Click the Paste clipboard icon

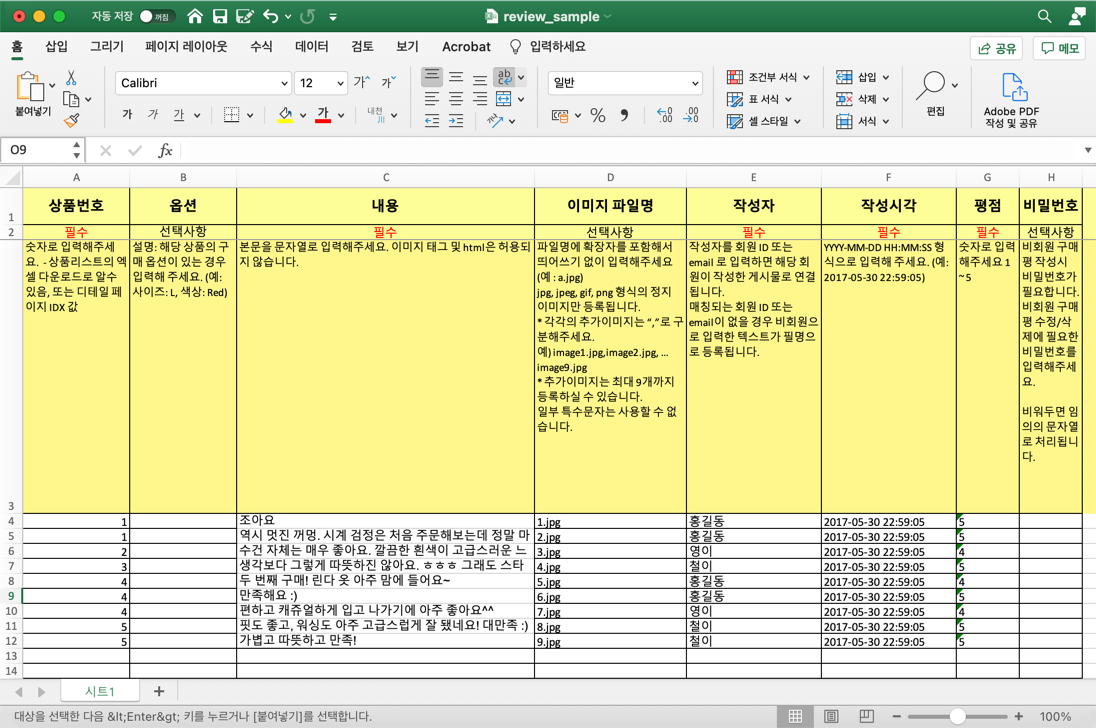30,87
